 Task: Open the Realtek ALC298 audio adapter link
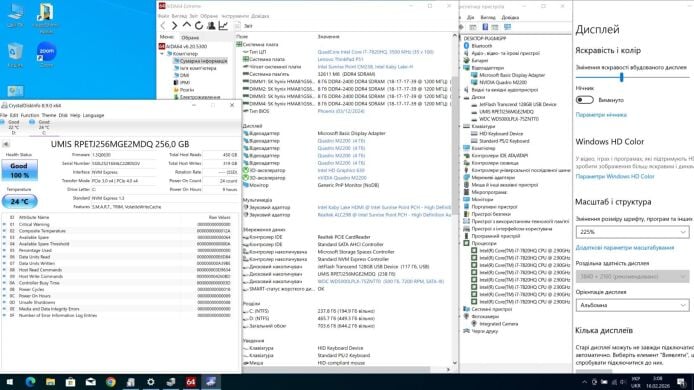point(384,215)
